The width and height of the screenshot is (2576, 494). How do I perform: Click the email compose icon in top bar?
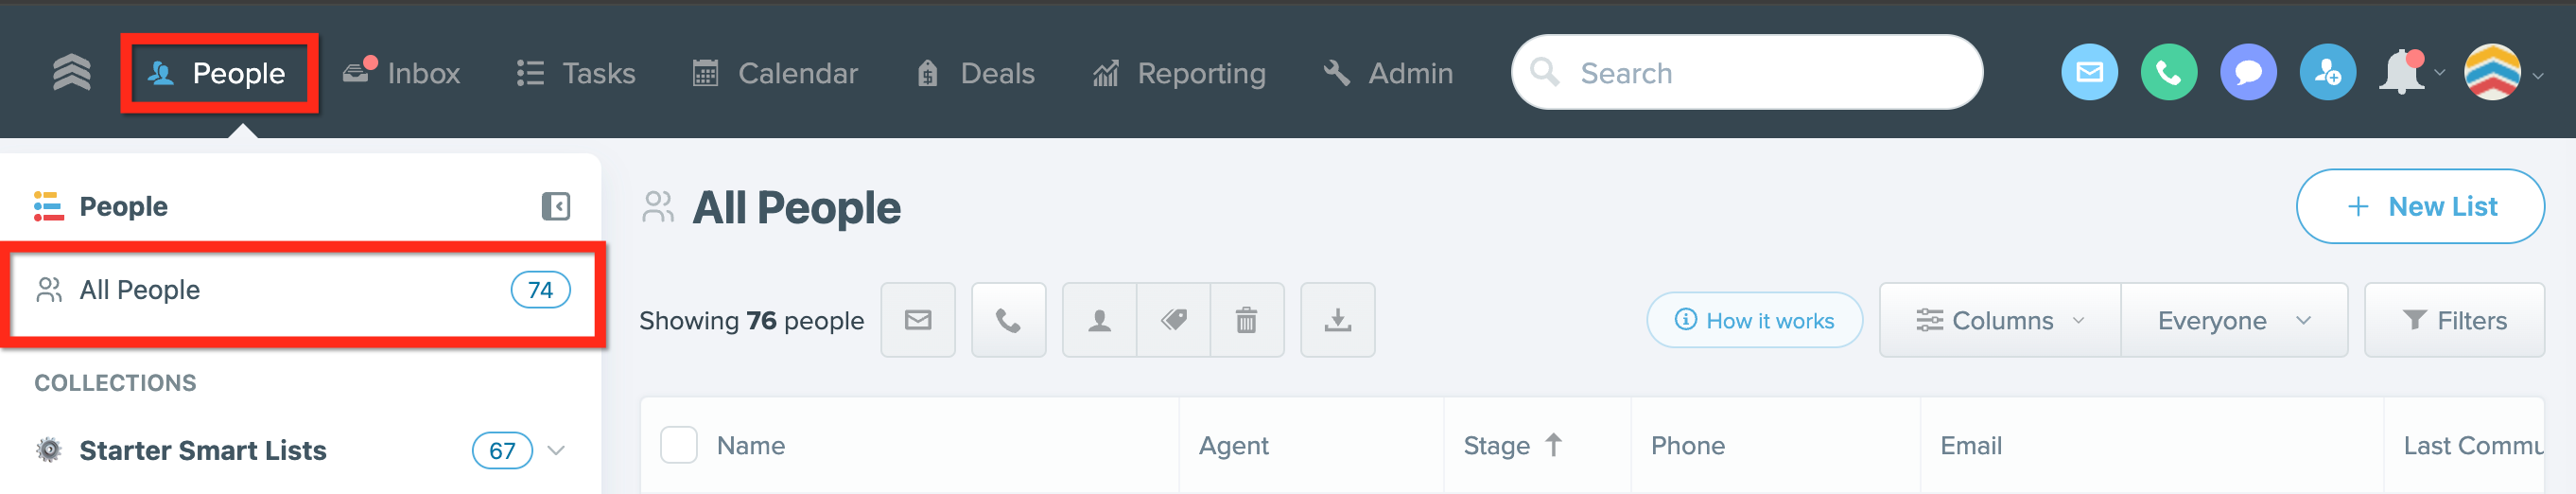(x=2089, y=73)
